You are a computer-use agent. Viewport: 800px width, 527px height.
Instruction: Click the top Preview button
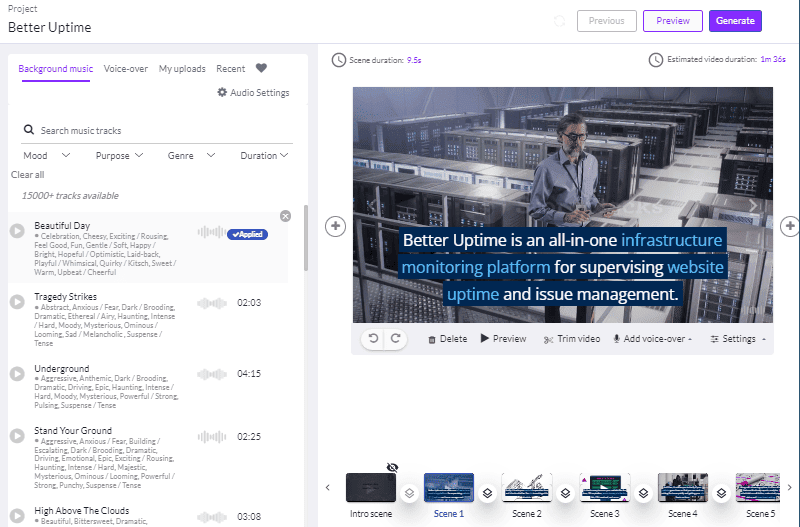point(672,21)
